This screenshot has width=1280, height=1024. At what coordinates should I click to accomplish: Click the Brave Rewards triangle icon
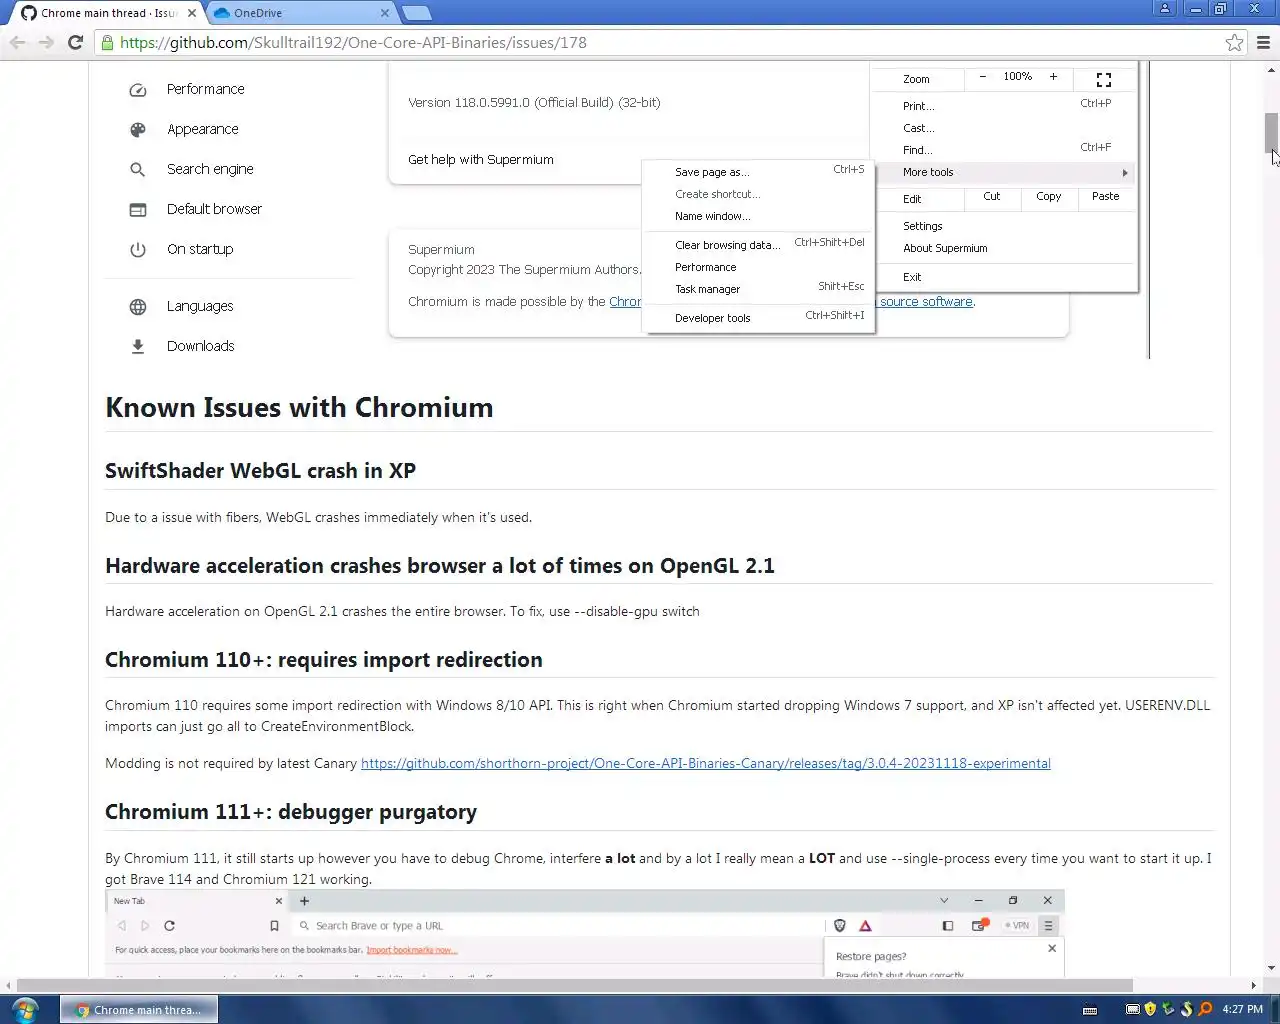[865, 926]
